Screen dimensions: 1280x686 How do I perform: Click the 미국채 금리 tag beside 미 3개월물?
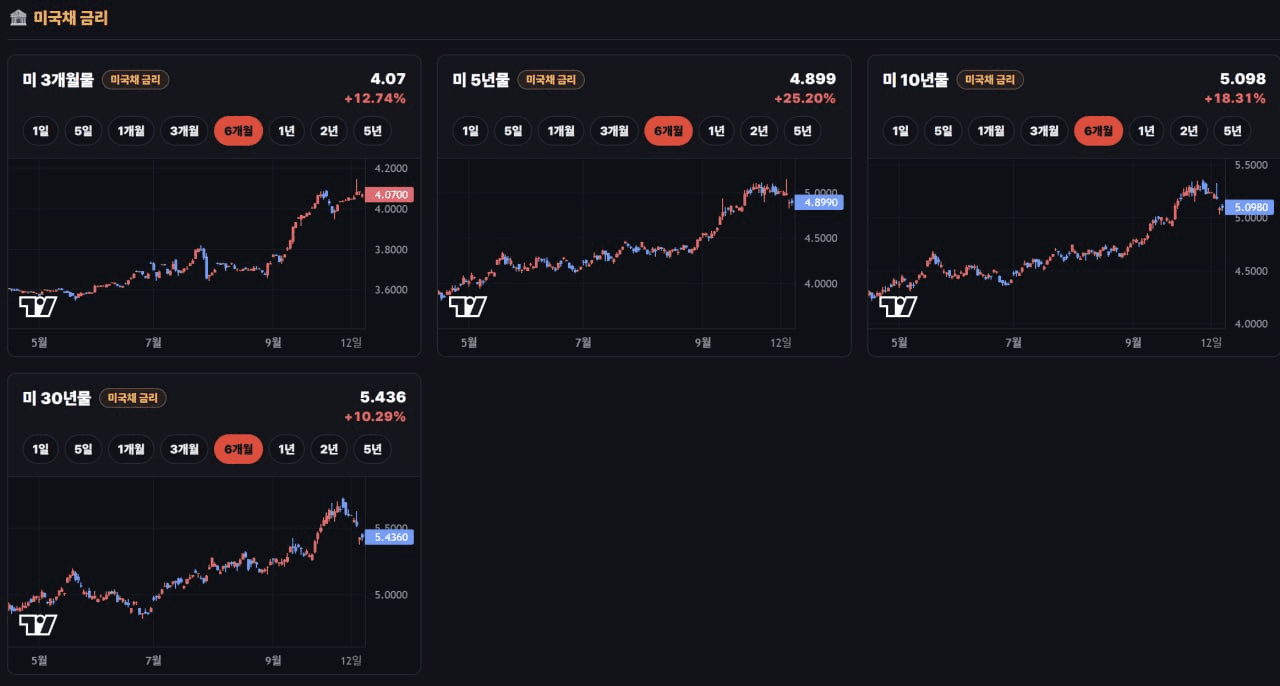click(x=136, y=80)
